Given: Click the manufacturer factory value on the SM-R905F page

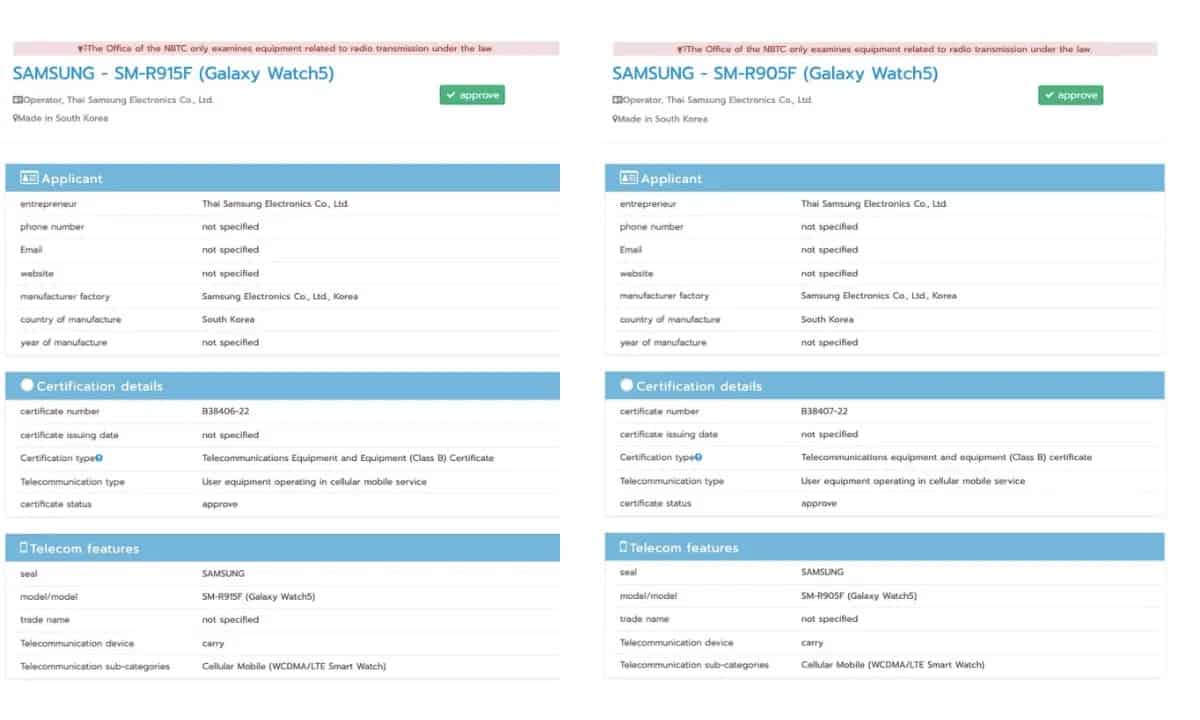Looking at the screenshot, I should click(879, 296).
